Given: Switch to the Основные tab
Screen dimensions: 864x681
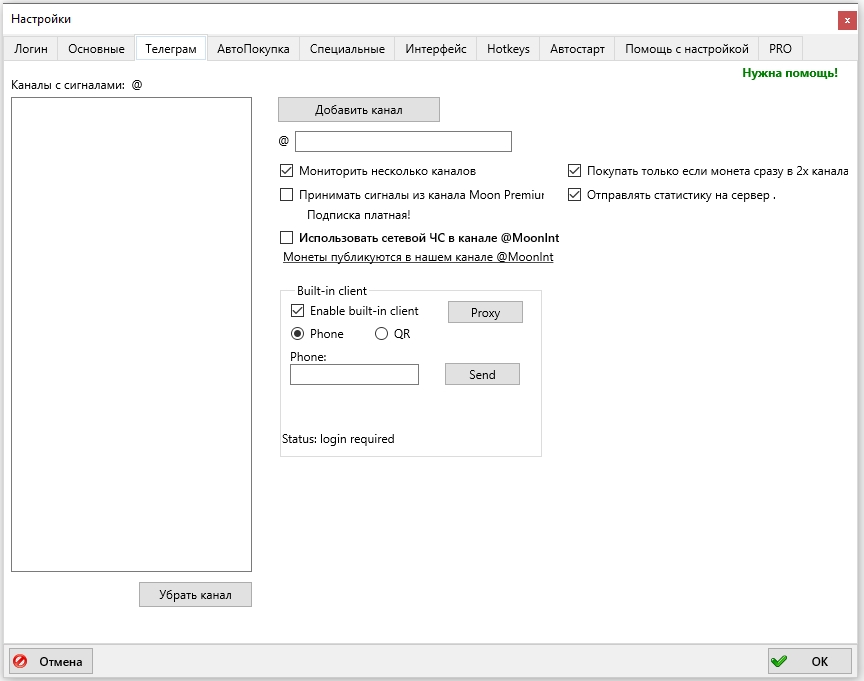Looking at the screenshot, I should click(96, 49).
